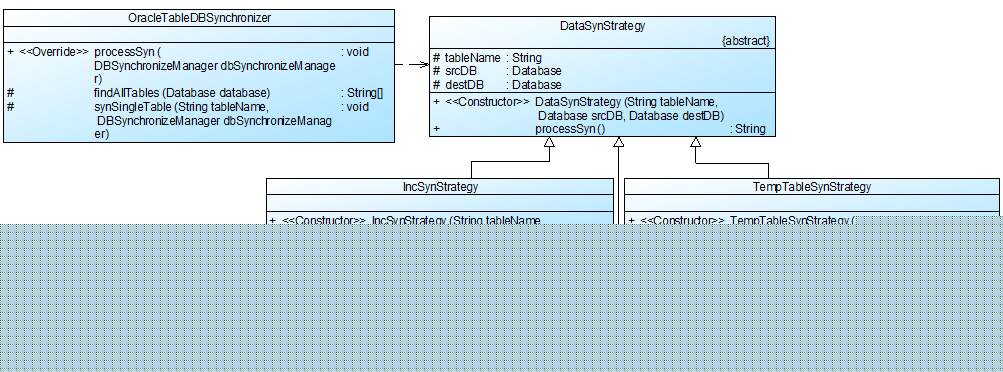The height and width of the screenshot is (372, 1003).
Task: Click the <<Override>> stereotype in OracleTableDBSynchronizer
Action: click(54, 52)
